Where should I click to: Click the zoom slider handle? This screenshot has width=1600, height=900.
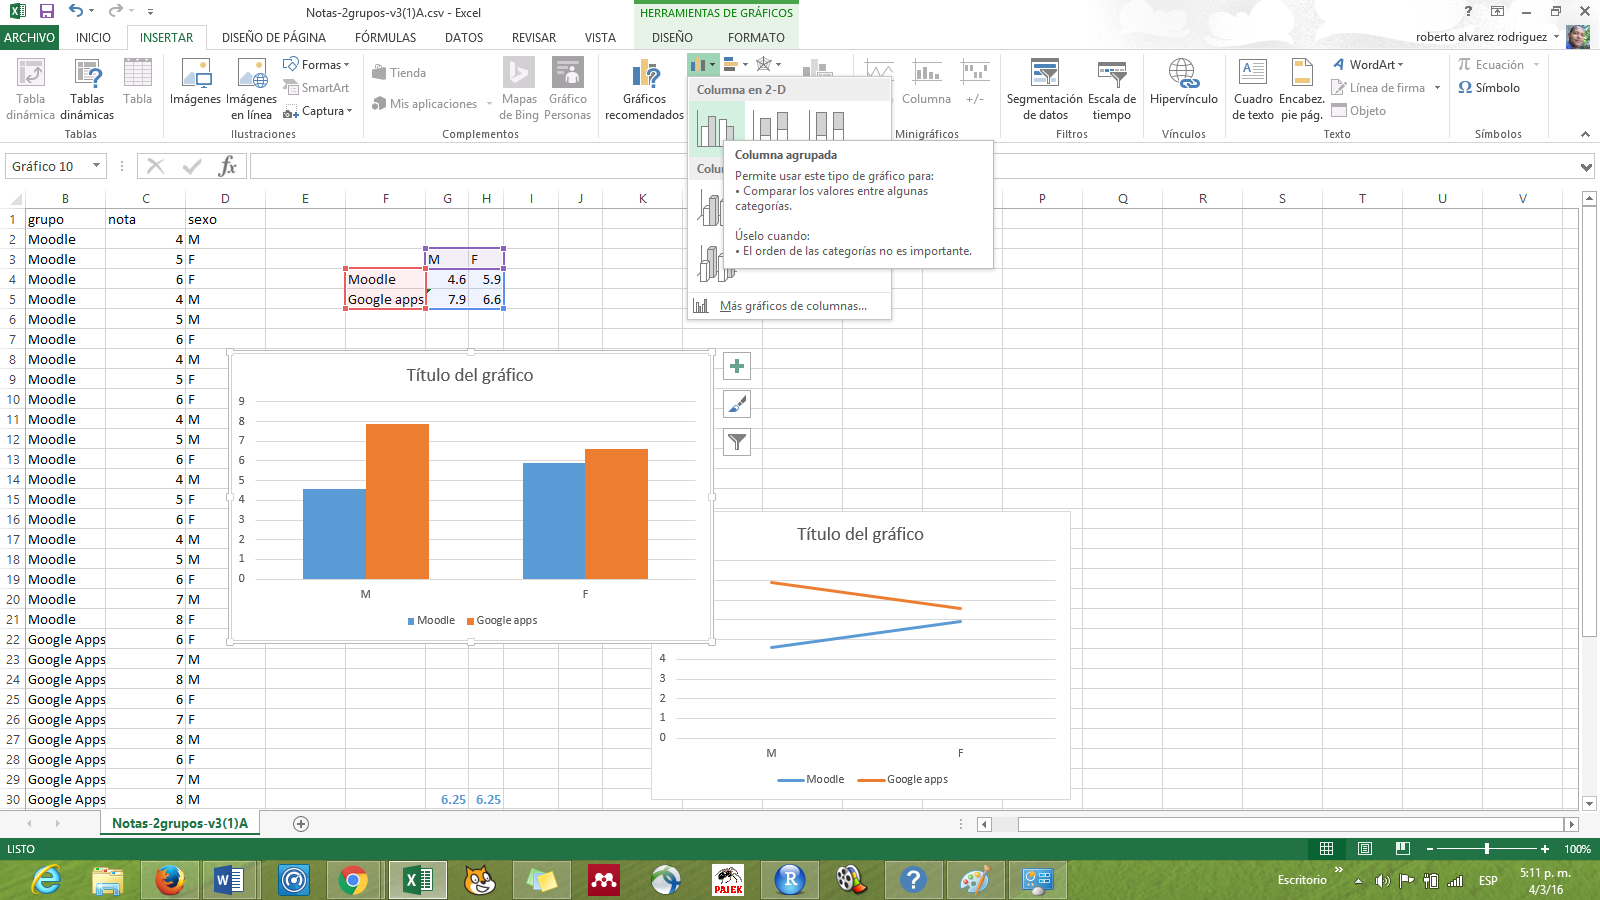pos(1487,848)
